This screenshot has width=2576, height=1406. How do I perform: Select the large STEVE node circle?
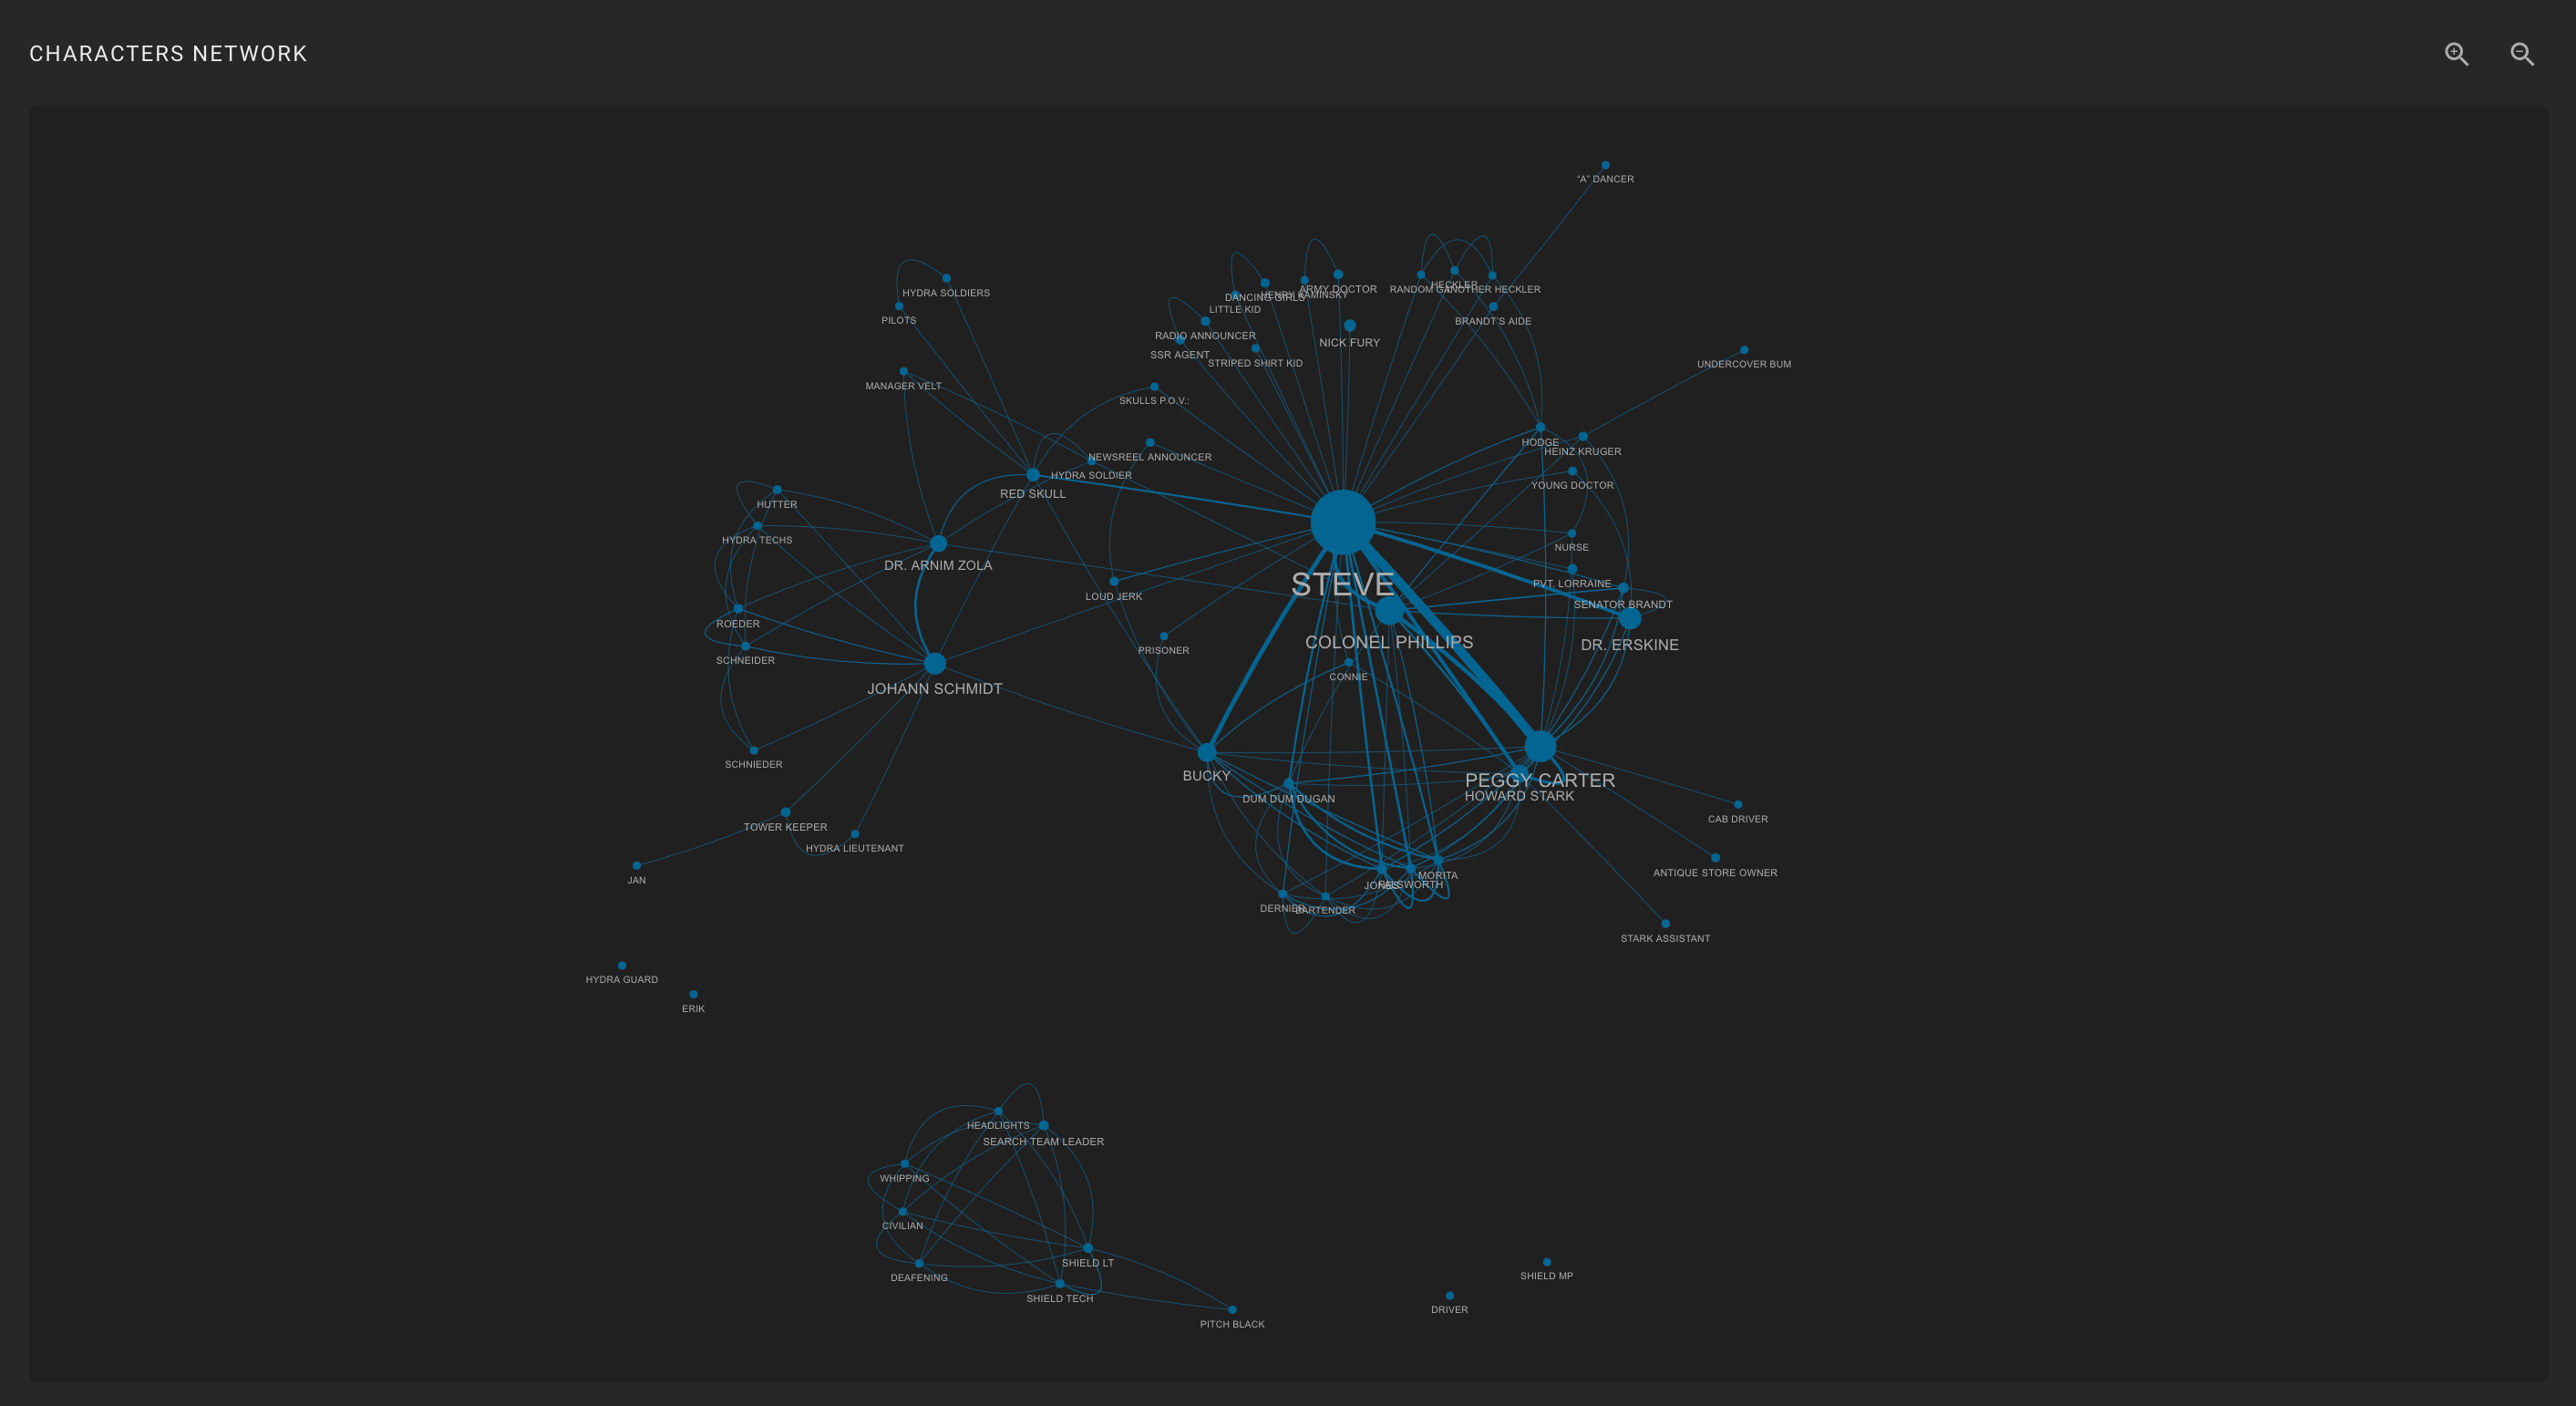[1342, 522]
